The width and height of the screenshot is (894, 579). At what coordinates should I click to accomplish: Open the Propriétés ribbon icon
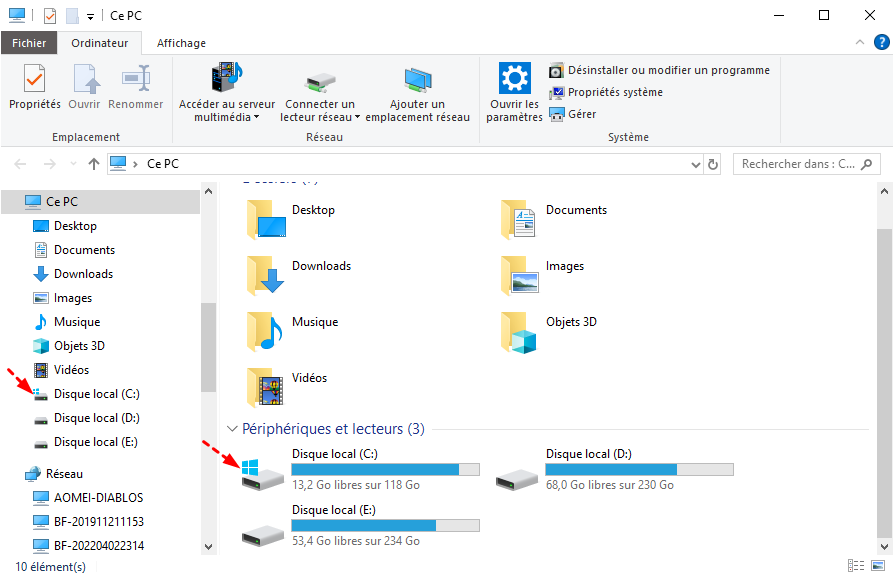point(34,79)
